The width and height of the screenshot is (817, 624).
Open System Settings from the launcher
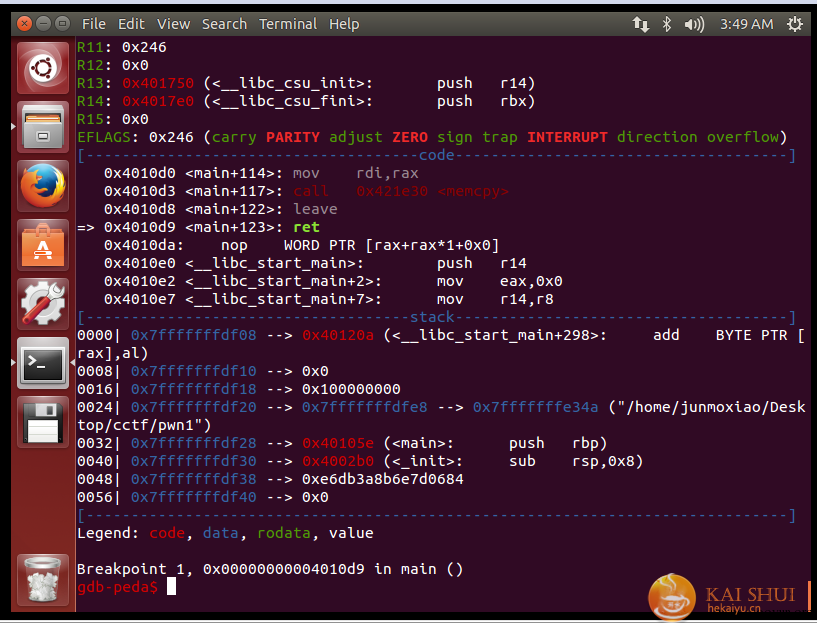tap(43, 304)
